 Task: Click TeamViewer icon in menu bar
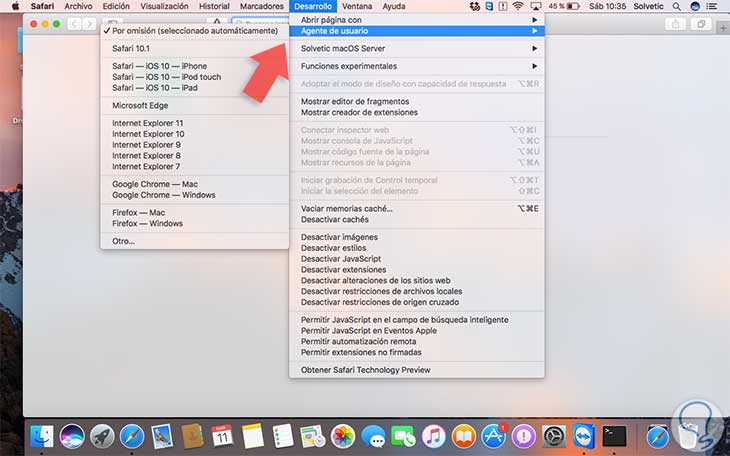pos(489,6)
